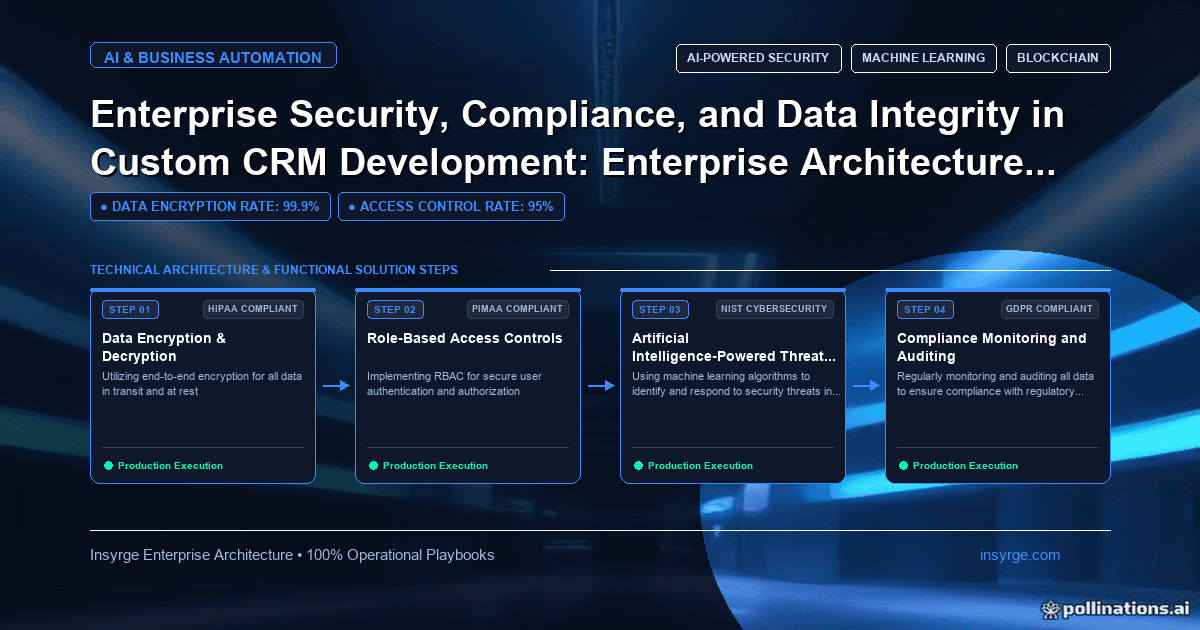The image size is (1200, 630).
Task: Click the ACCESS CONTROL RATE: 95% badge
Action: [x=452, y=207]
